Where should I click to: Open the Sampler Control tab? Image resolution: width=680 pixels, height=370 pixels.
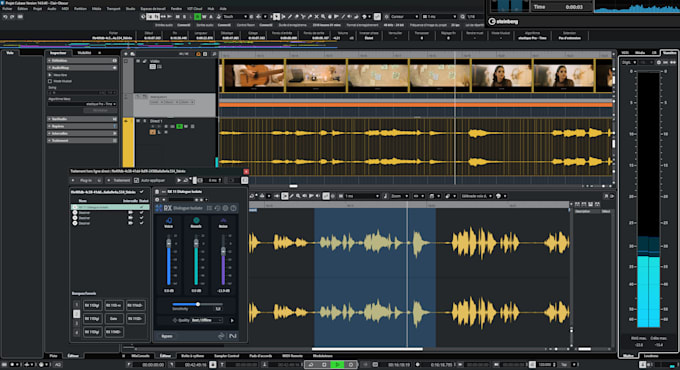pyautogui.click(x=226, y=356)
